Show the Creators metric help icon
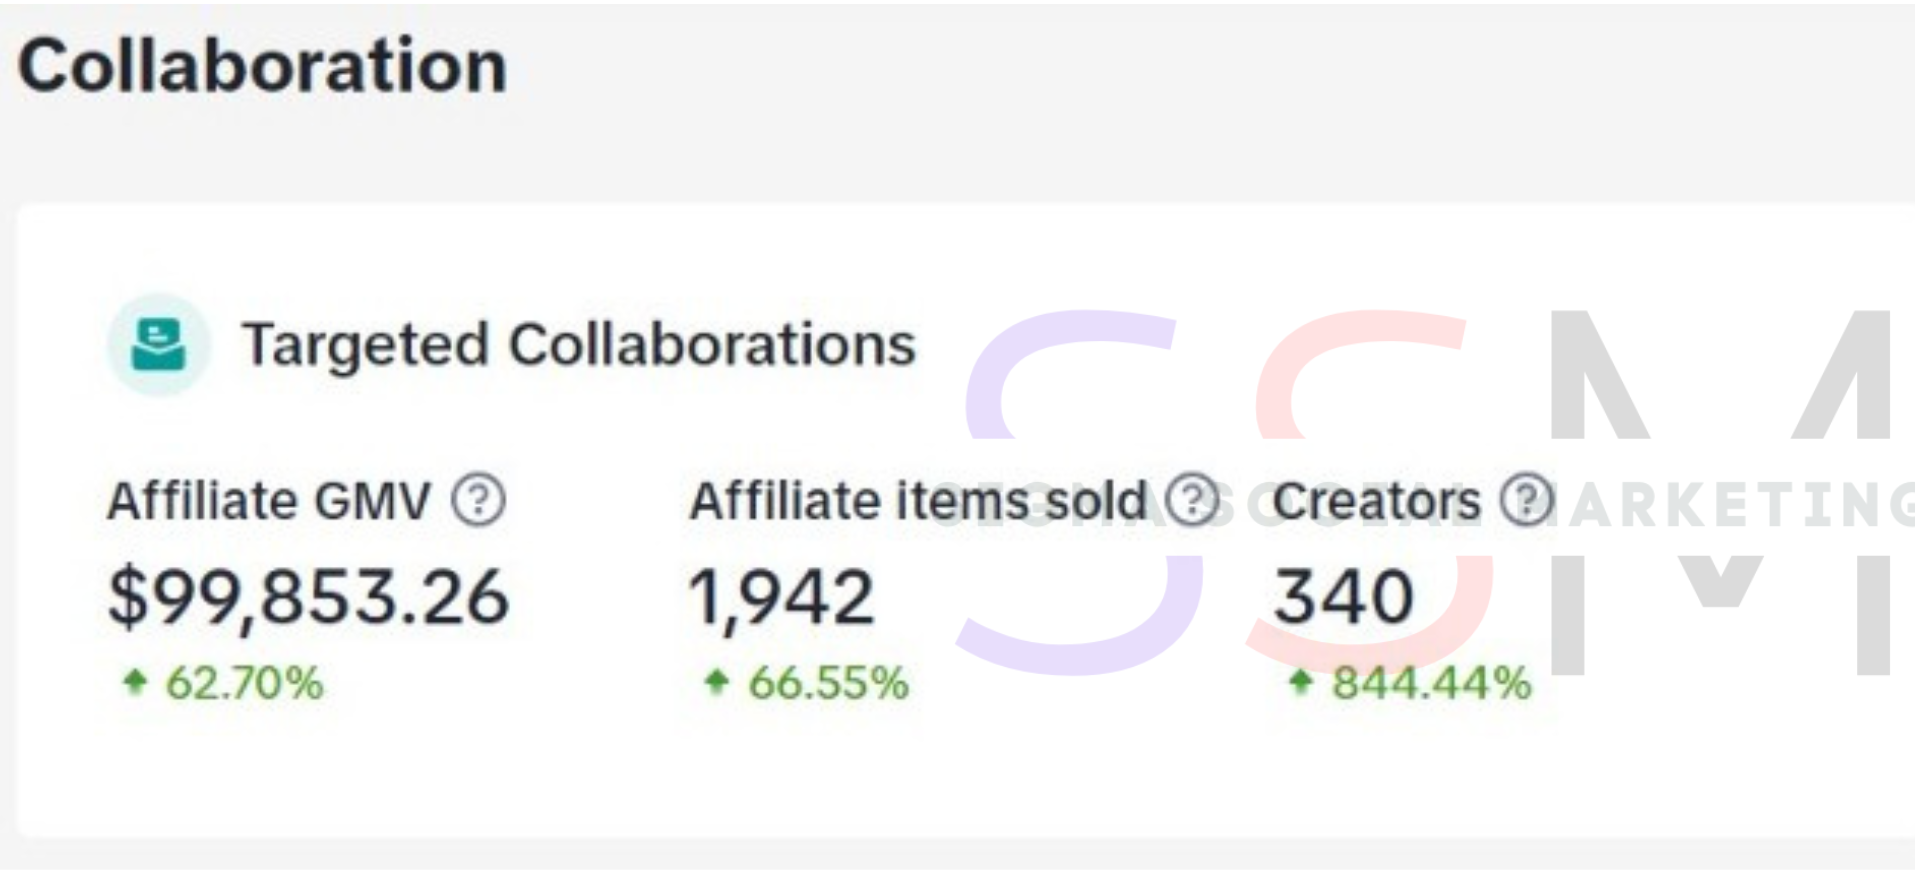Screen dimensions: 1915x874 (x=1526, y=500)
